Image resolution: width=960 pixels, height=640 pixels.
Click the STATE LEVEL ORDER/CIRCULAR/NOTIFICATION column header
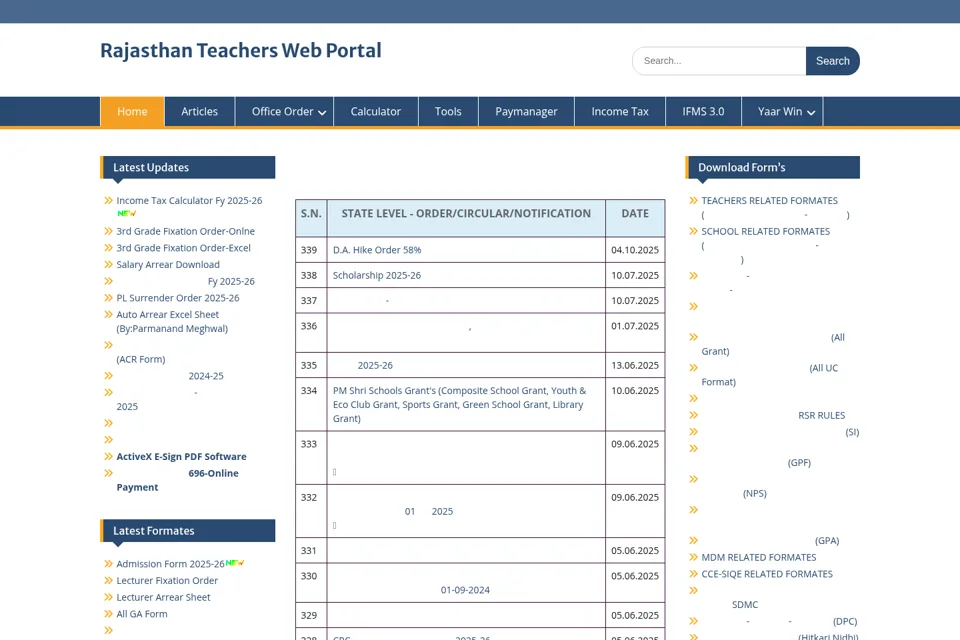466,217
